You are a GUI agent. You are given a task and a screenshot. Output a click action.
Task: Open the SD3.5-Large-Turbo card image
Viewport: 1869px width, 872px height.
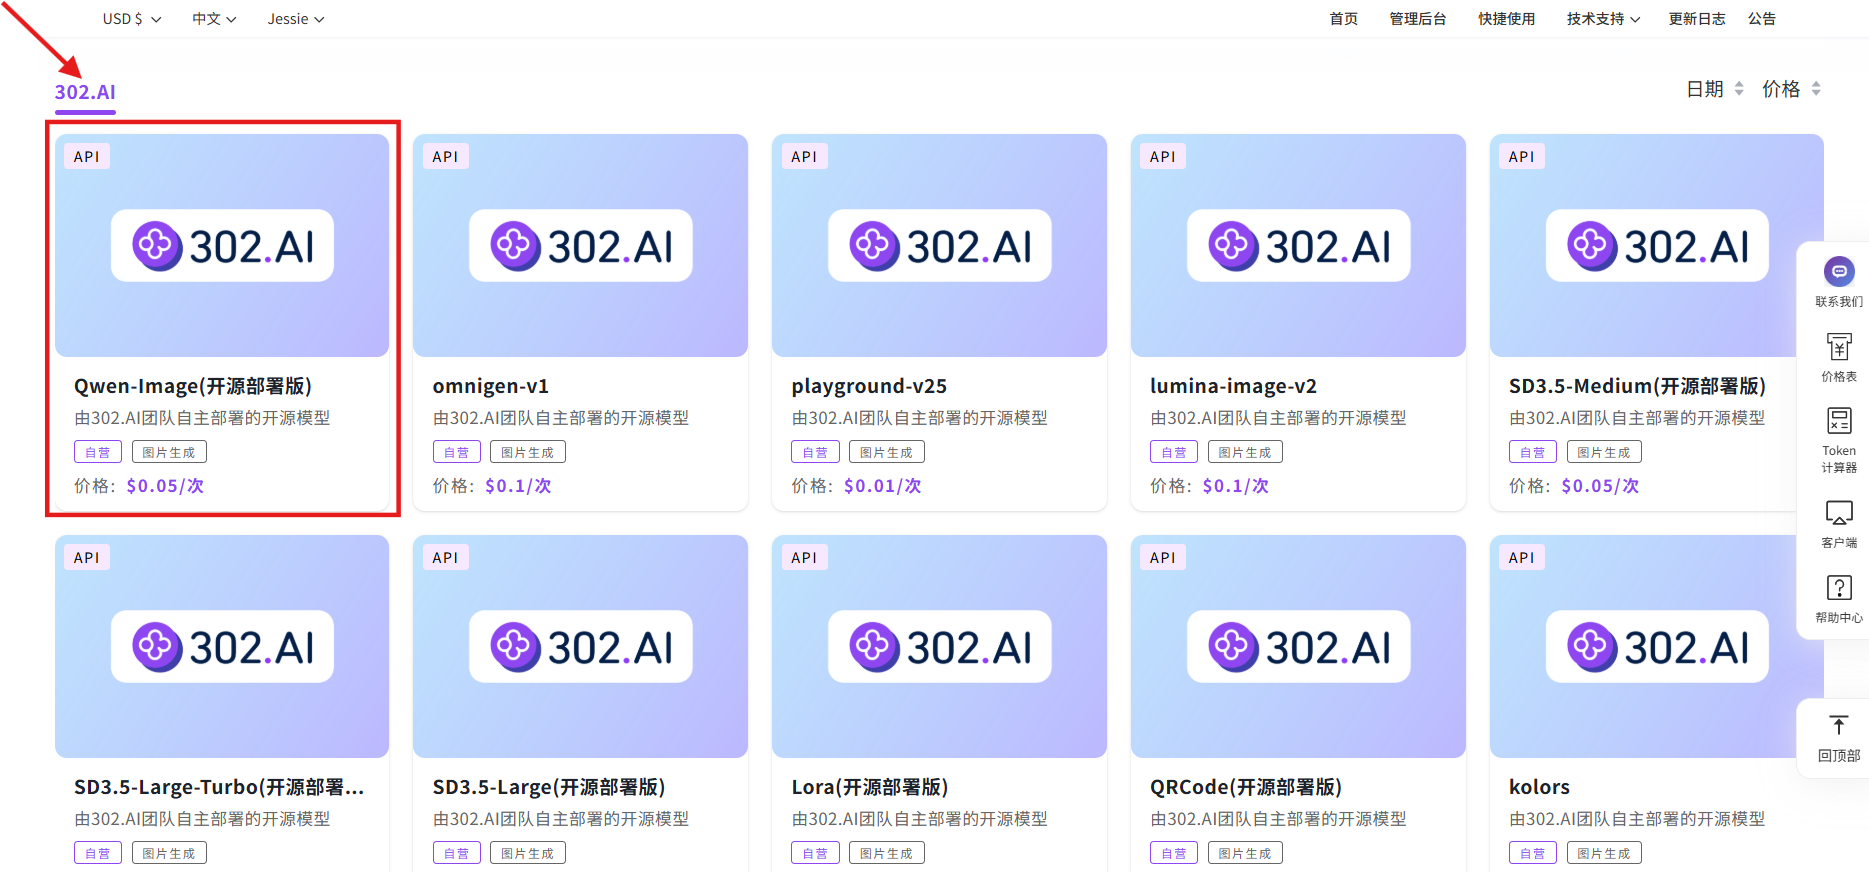click(222, 646)
